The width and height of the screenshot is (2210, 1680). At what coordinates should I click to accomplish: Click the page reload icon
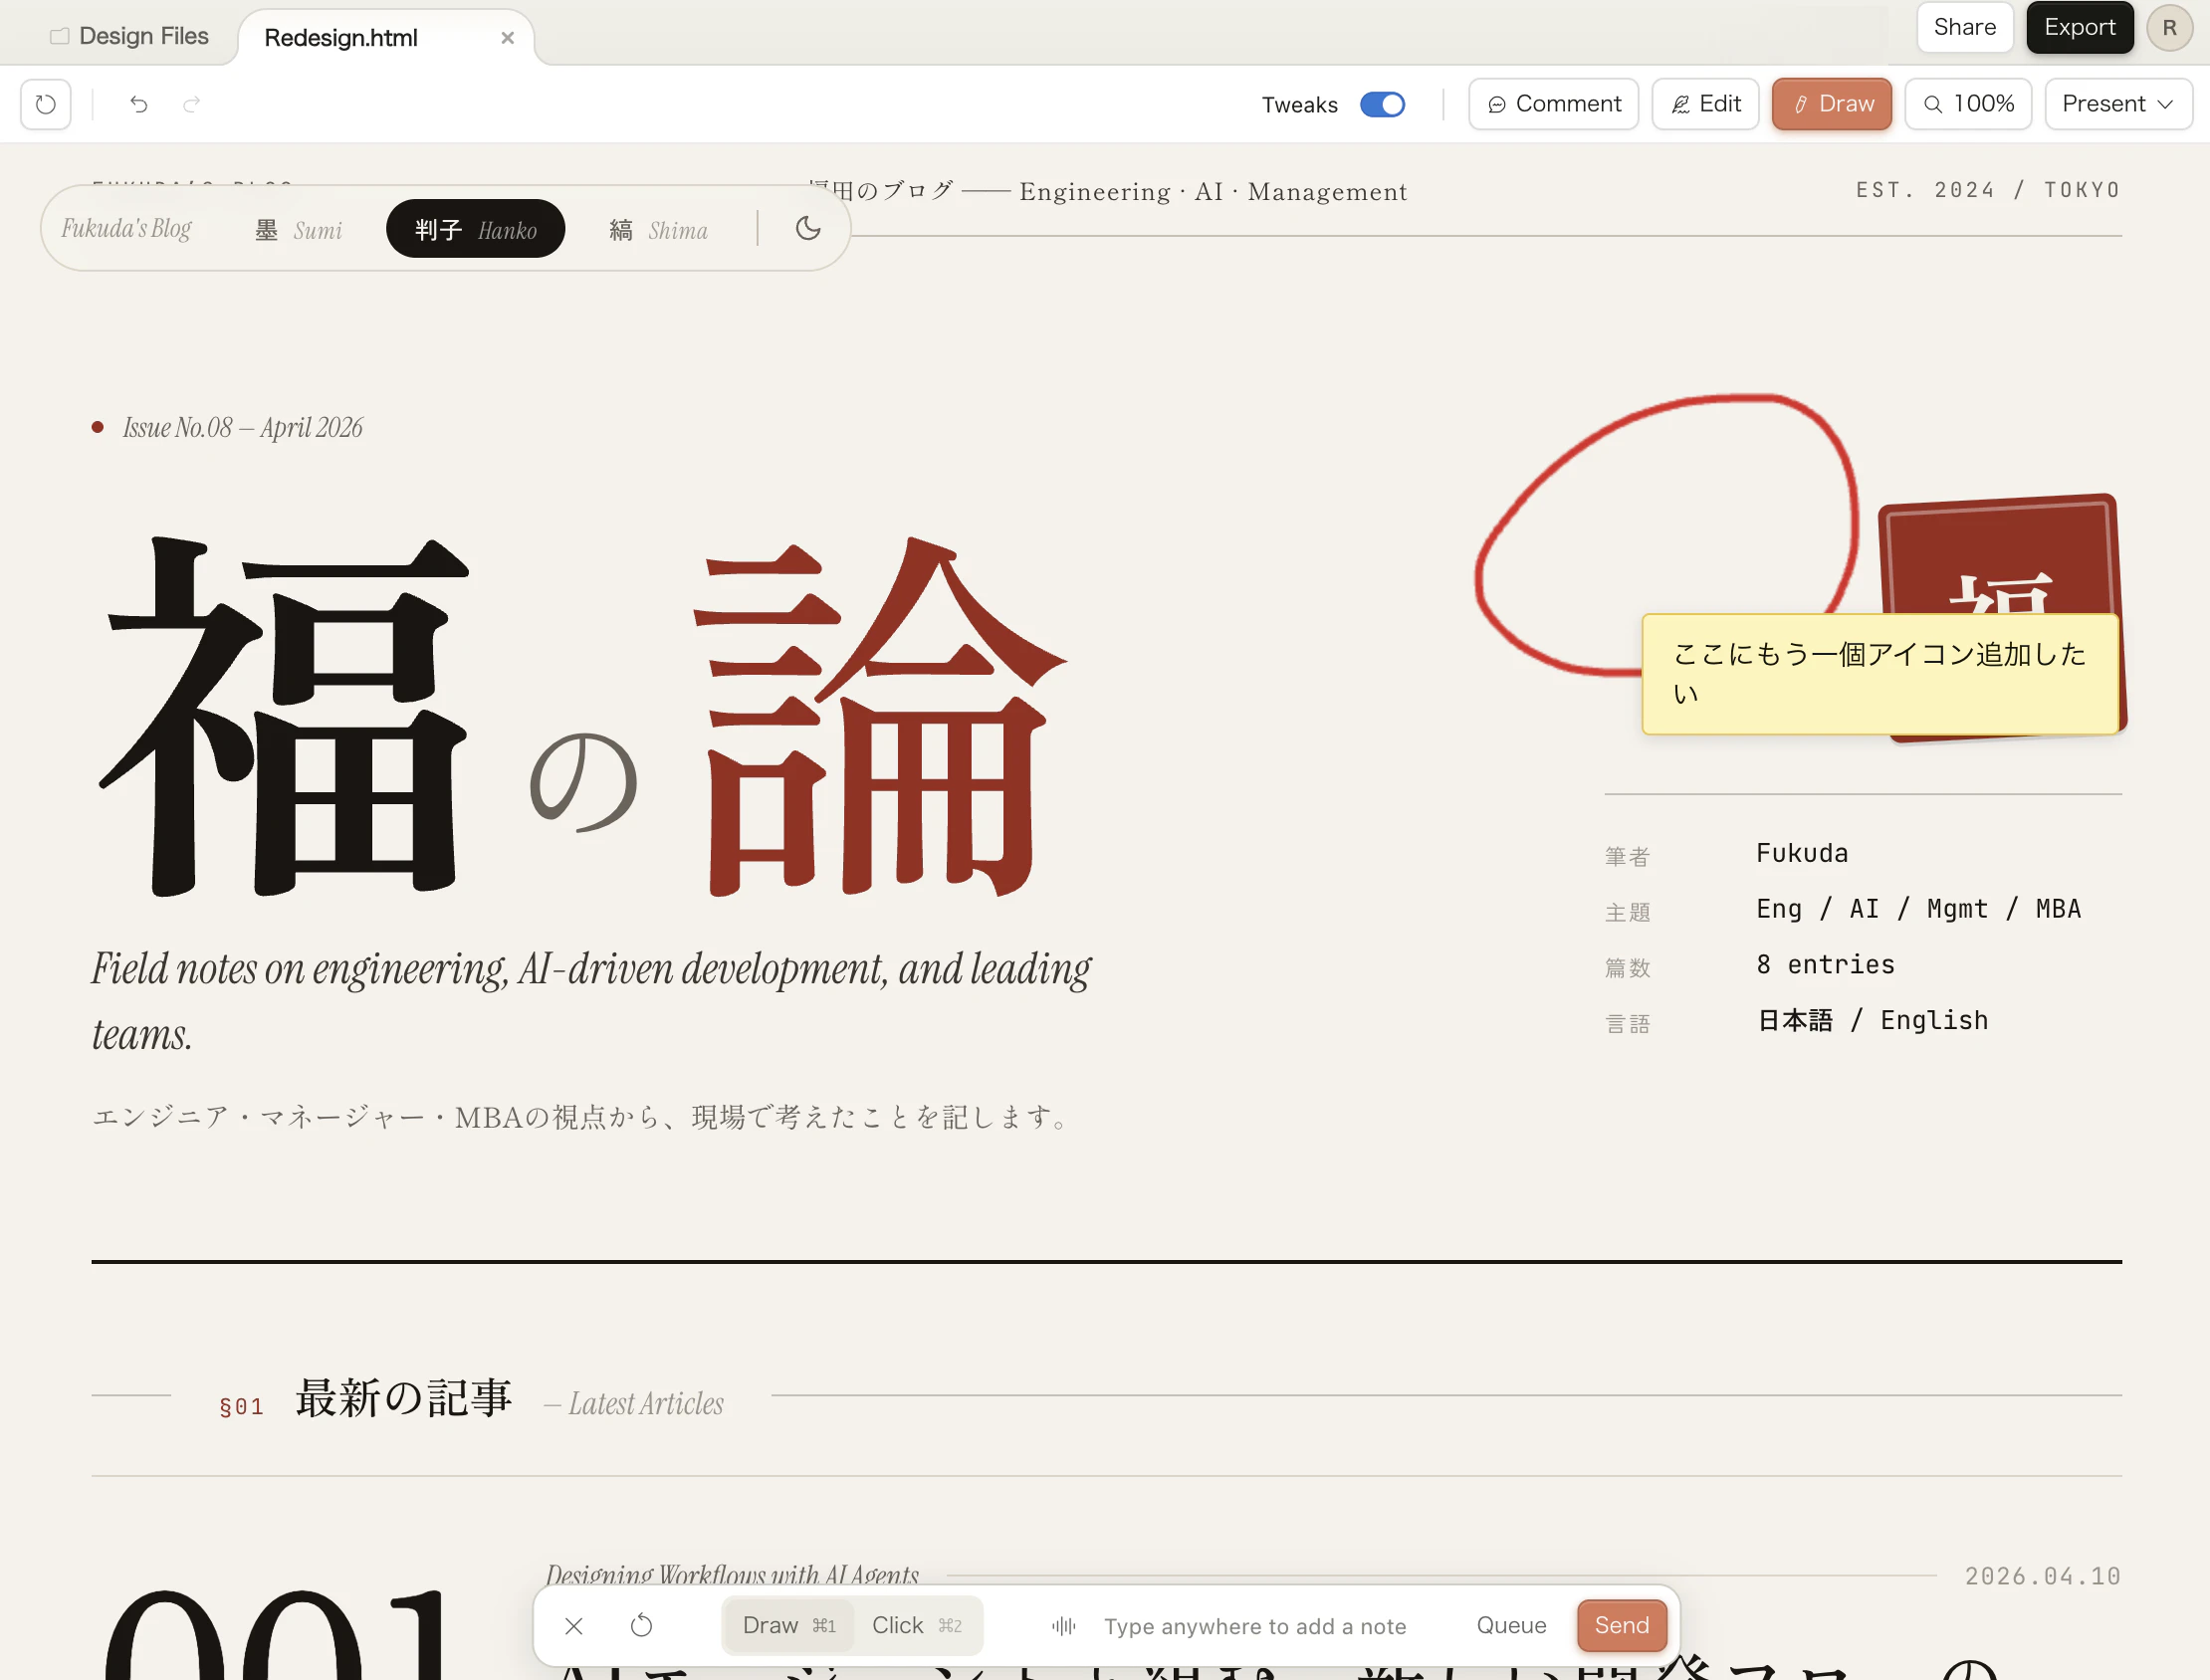(45, 103)
